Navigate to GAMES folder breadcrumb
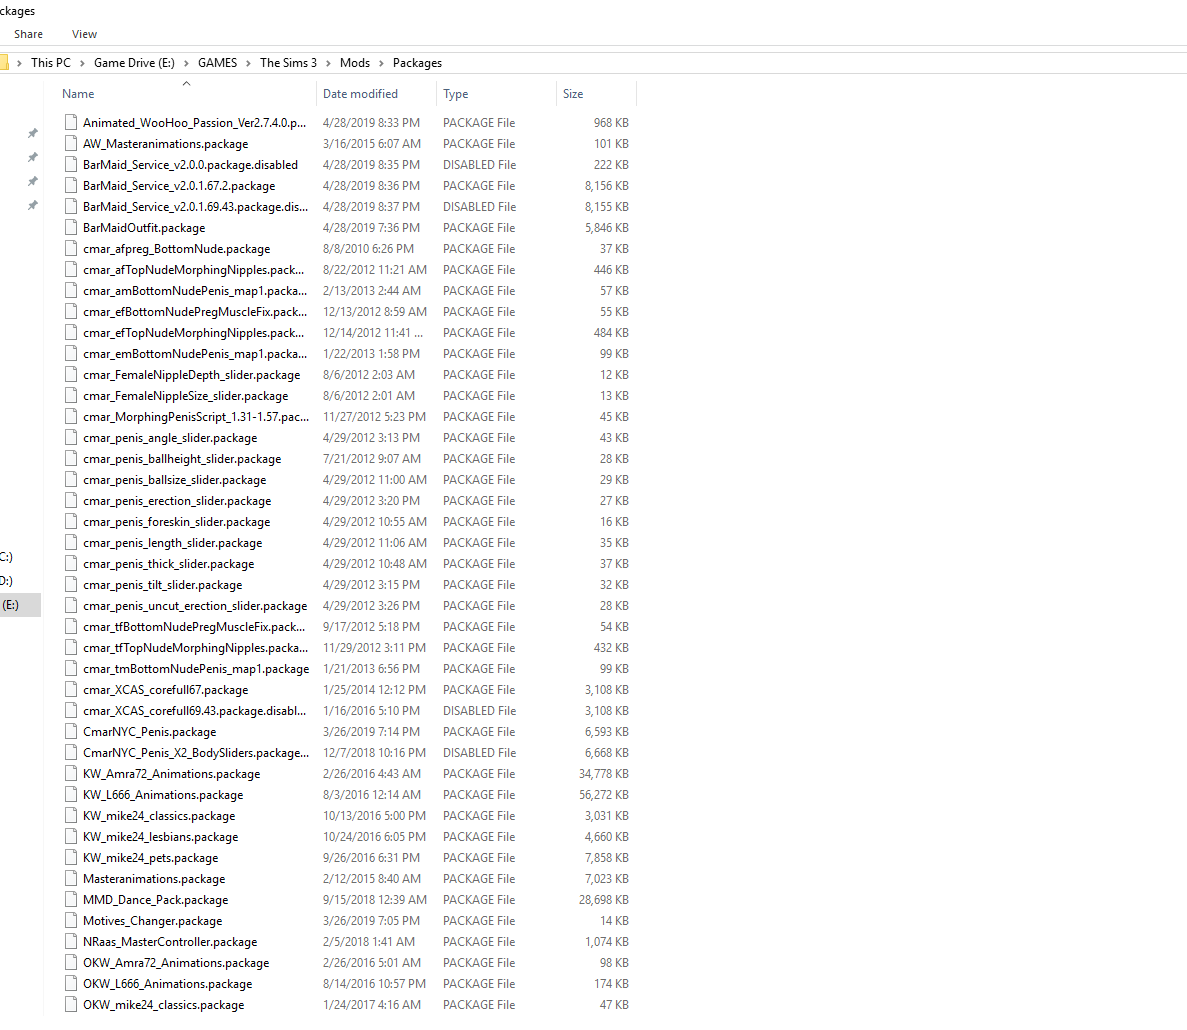 pyautogui.click(x=217, y=63)
